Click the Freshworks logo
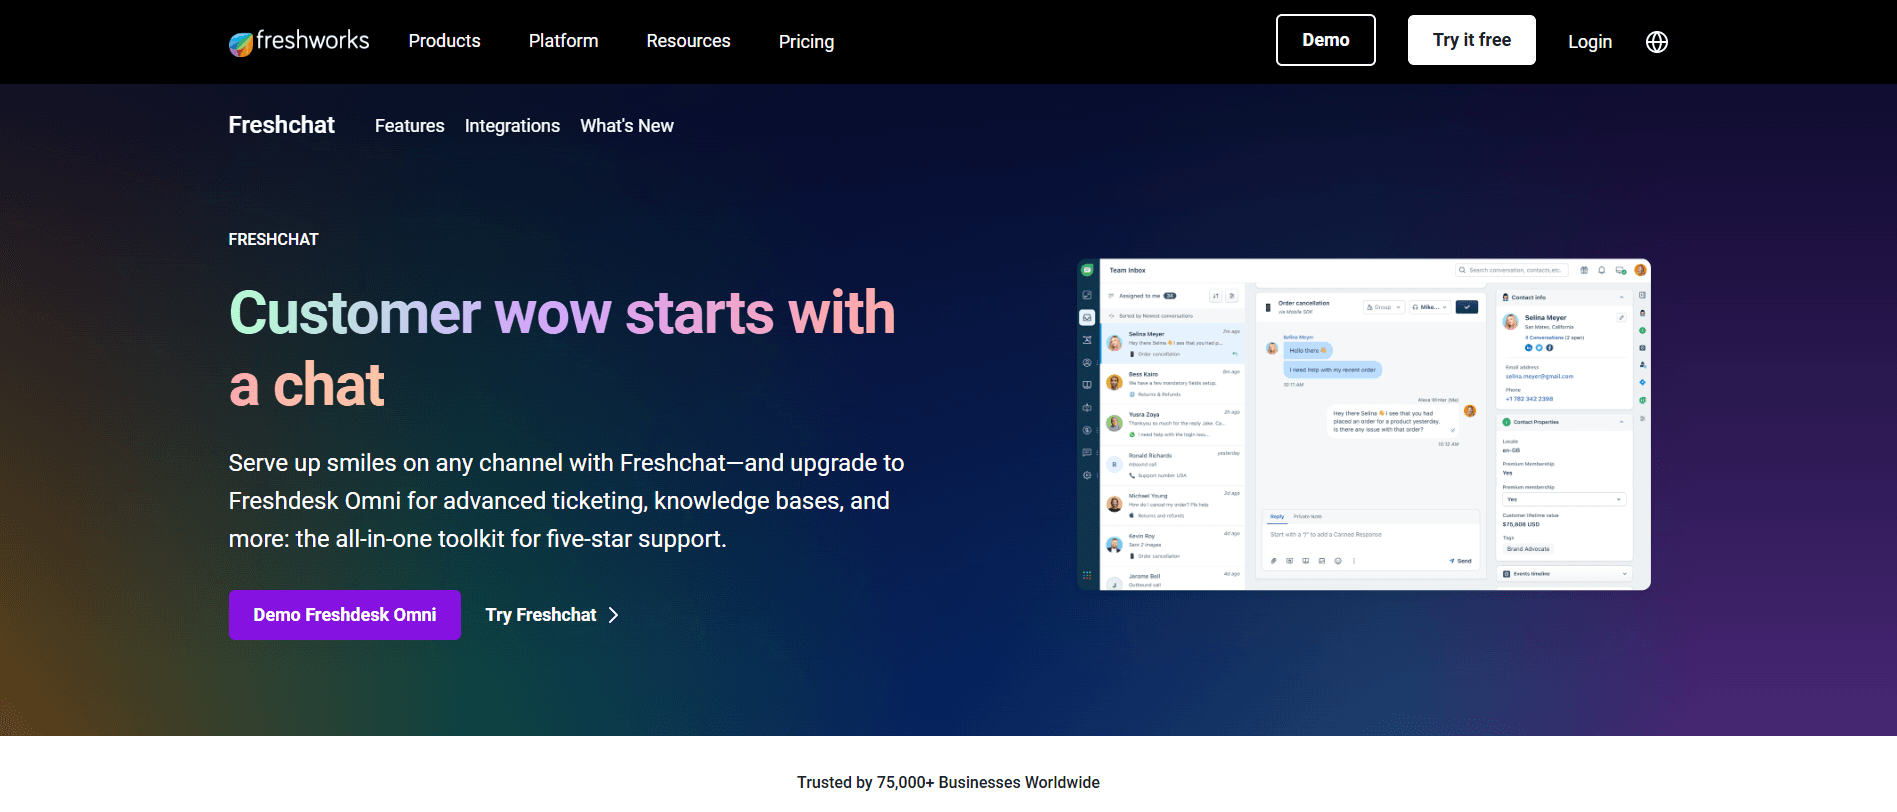This screenshot has width=1897, height=812. tap(299, 41)
